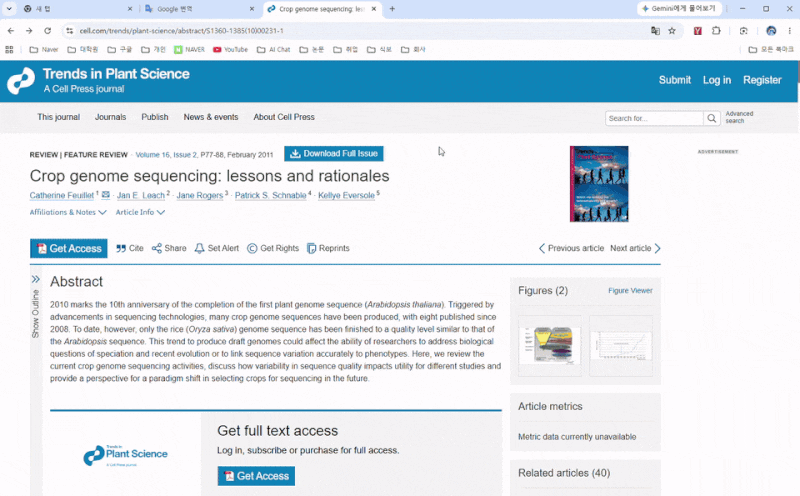800x496 pixels.
Task: Switch to the Google translate tab
Action: (x=199, y=9)
